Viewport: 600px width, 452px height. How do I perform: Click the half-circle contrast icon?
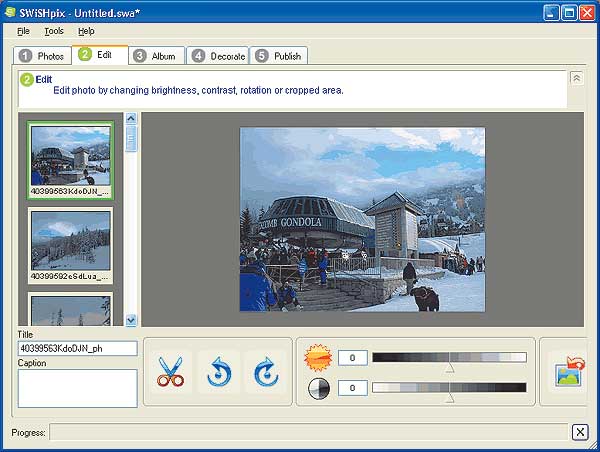[x=317, y=388]
